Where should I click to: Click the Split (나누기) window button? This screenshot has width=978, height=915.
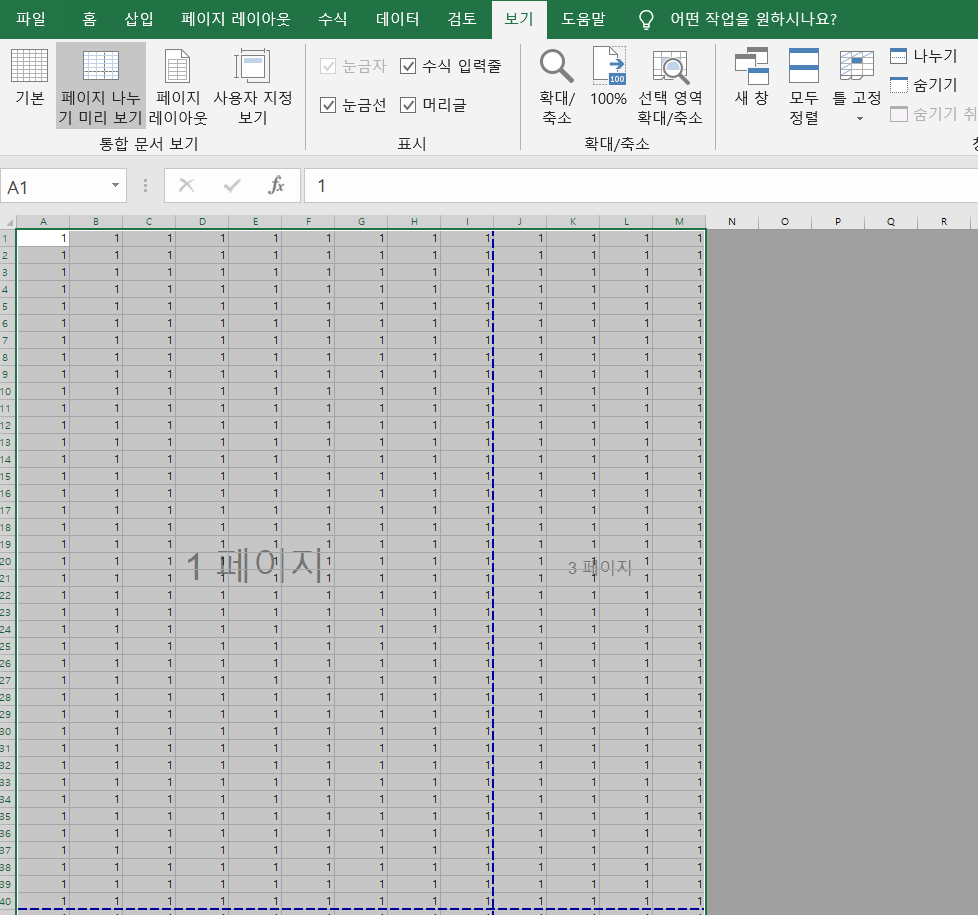click(924, 56)
